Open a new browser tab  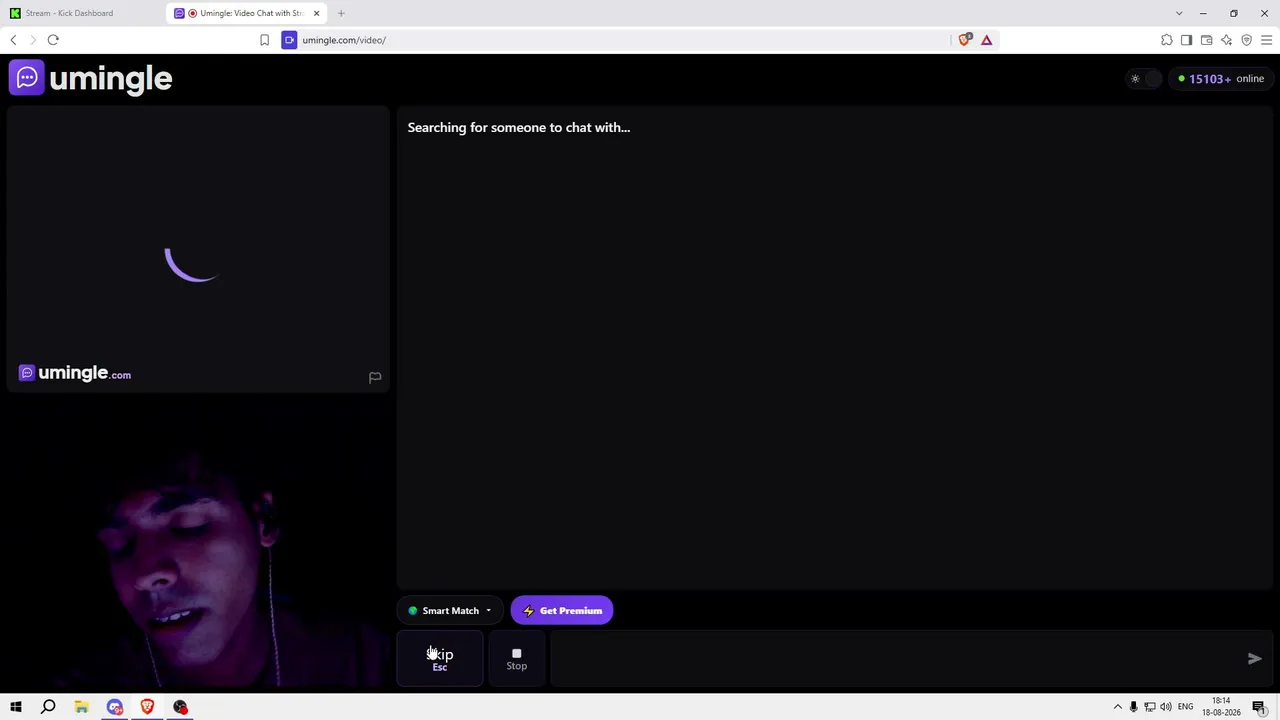pyautogui.click(x=341, y=13)
